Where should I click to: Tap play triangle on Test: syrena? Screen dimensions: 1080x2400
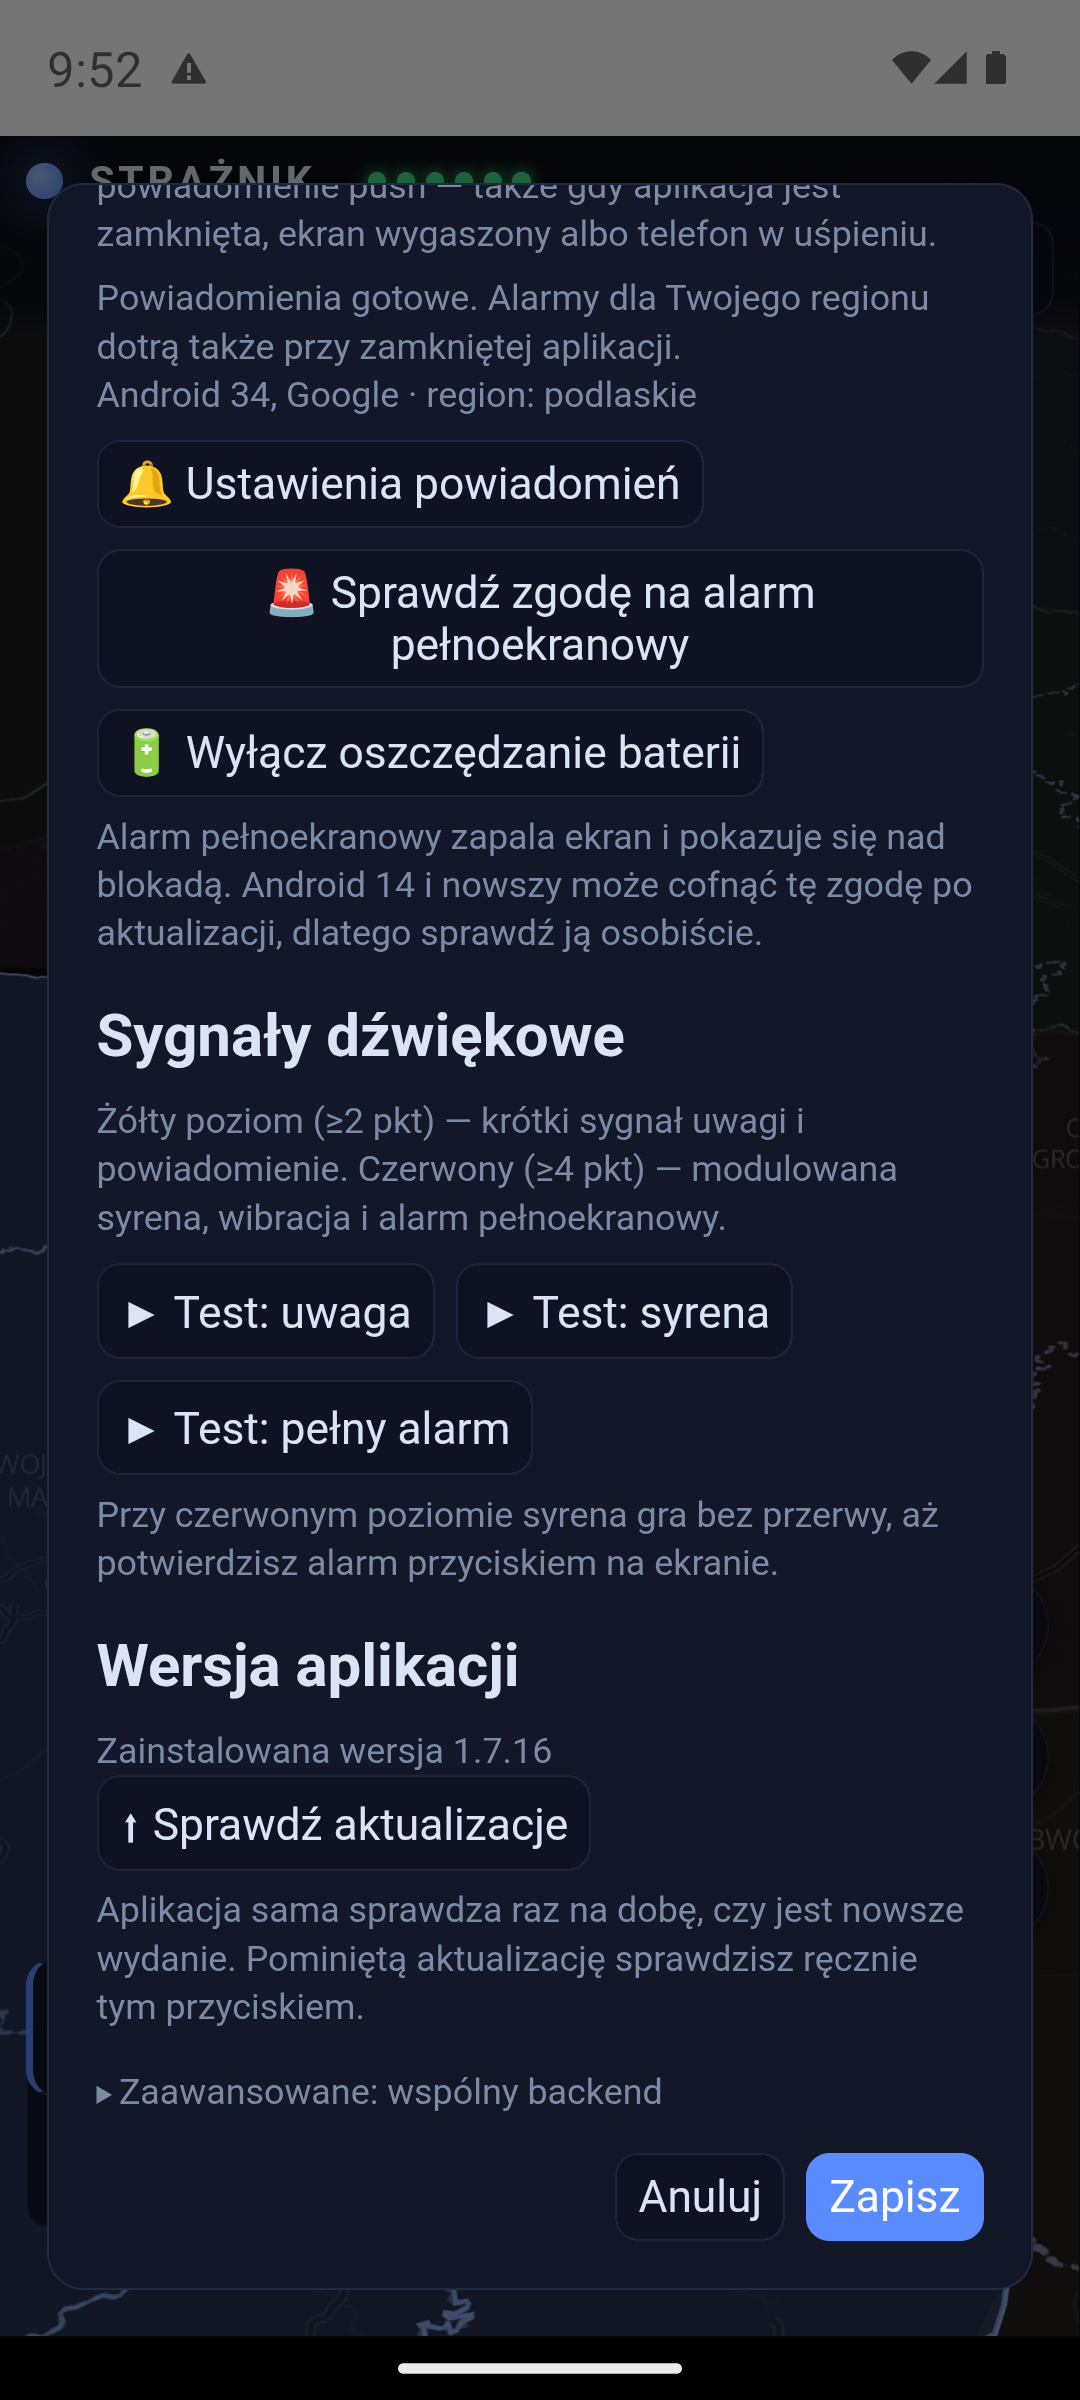click(x=499, y=1314)
